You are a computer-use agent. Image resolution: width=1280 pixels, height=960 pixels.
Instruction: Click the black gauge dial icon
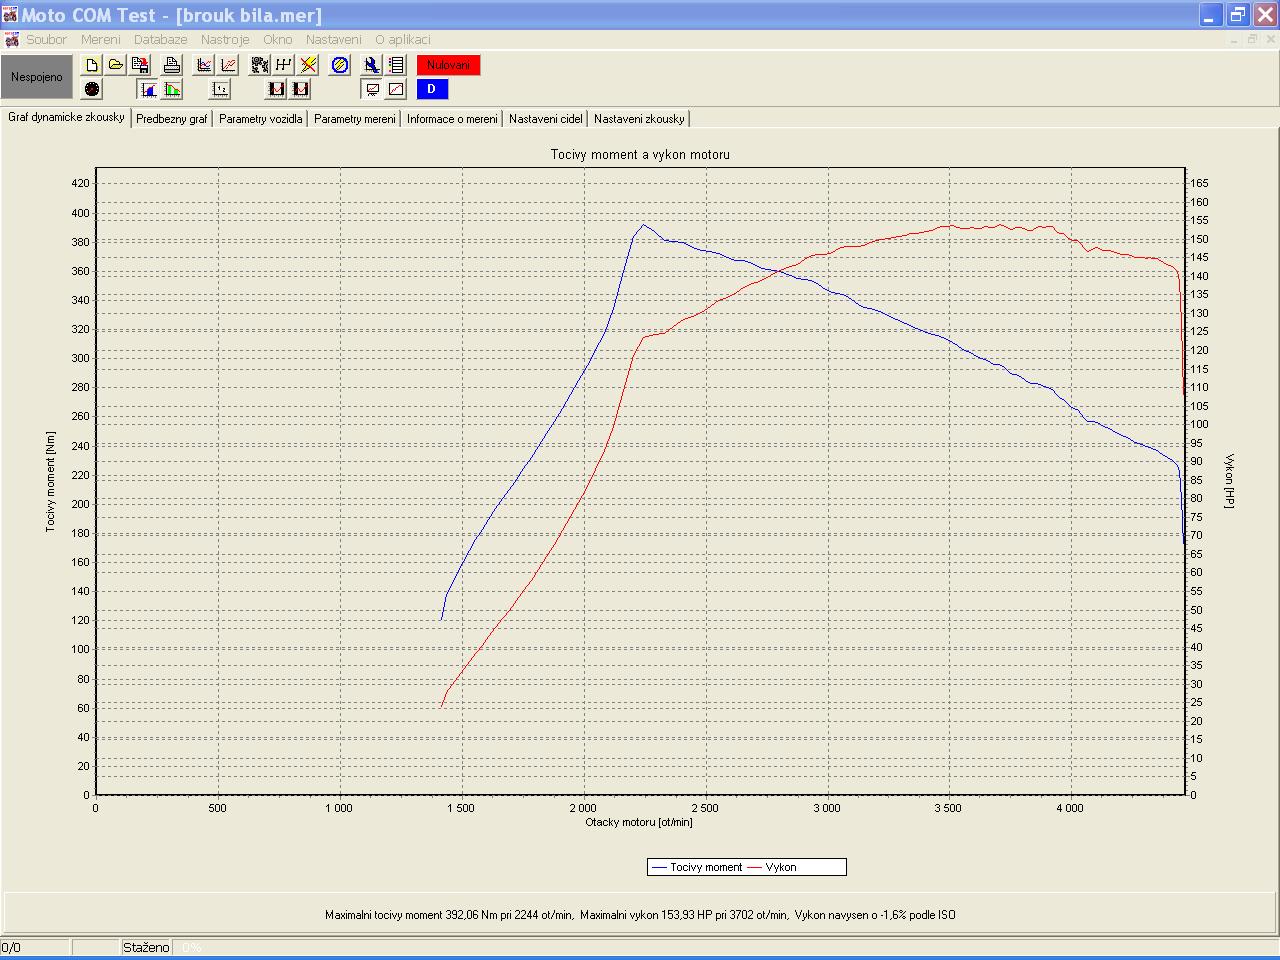(92, 89)
